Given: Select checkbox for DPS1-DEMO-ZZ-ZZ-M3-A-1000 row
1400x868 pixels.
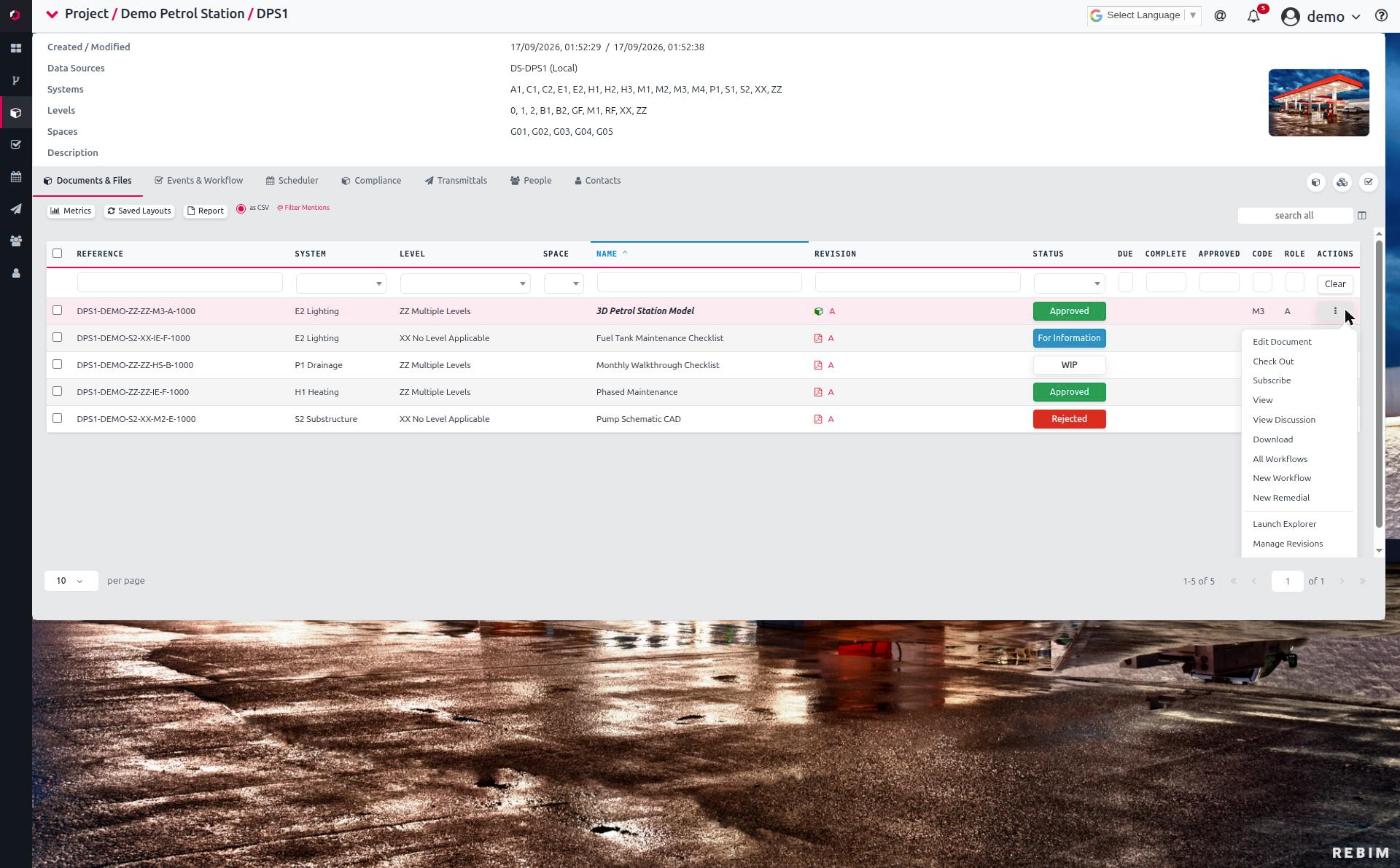Looking at the screenshot, I should 57,310.
